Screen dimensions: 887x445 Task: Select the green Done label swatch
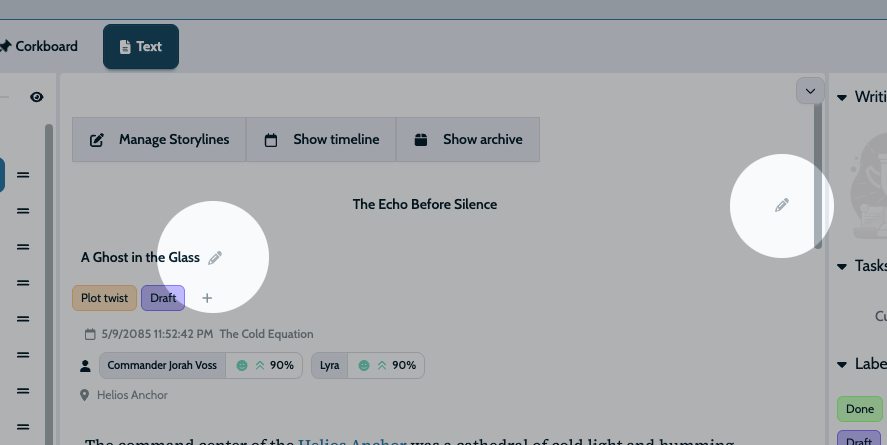pos(859,409)
